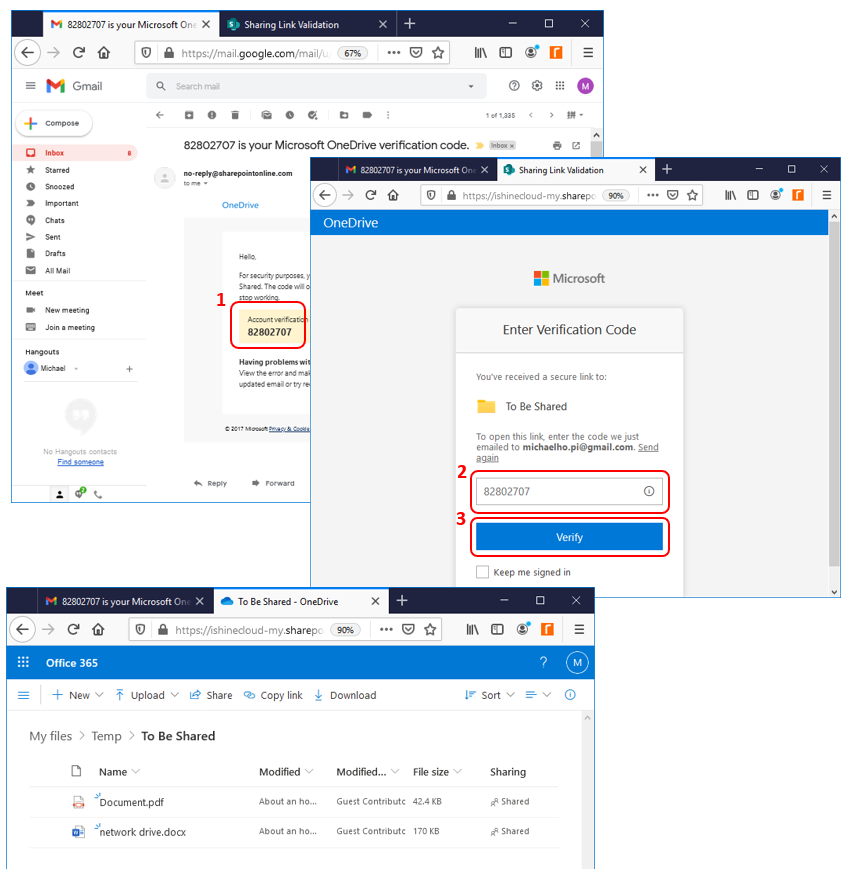
Task: Switch to Sharing Link Validation tab in Gmail window
Action: 307,24
